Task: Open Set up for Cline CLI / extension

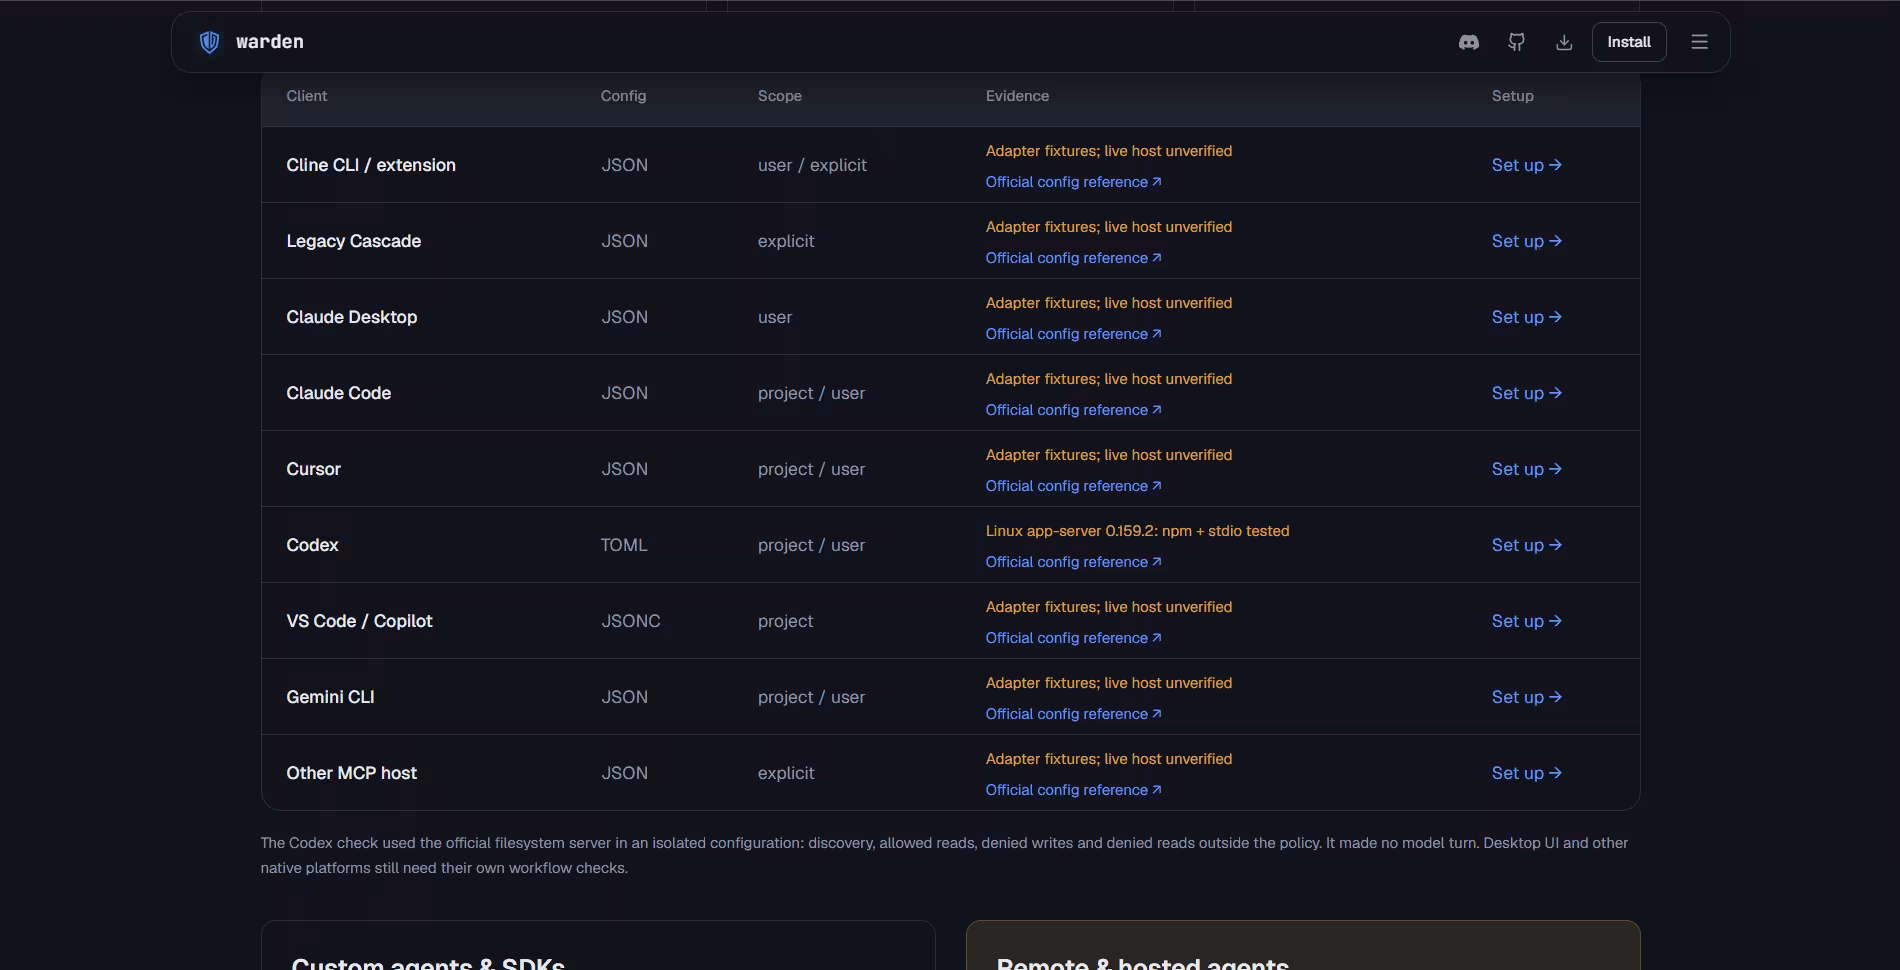Action: tap(1526, 165)
